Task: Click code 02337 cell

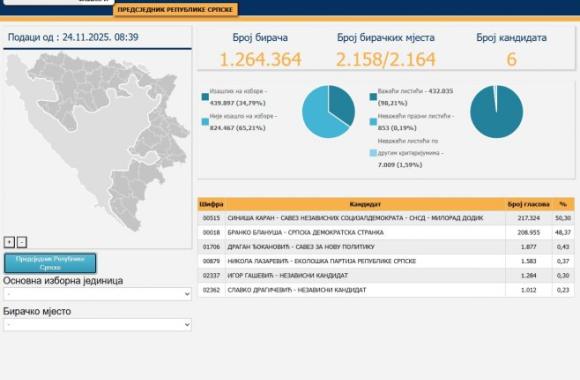Action: (x=211, y=276)
